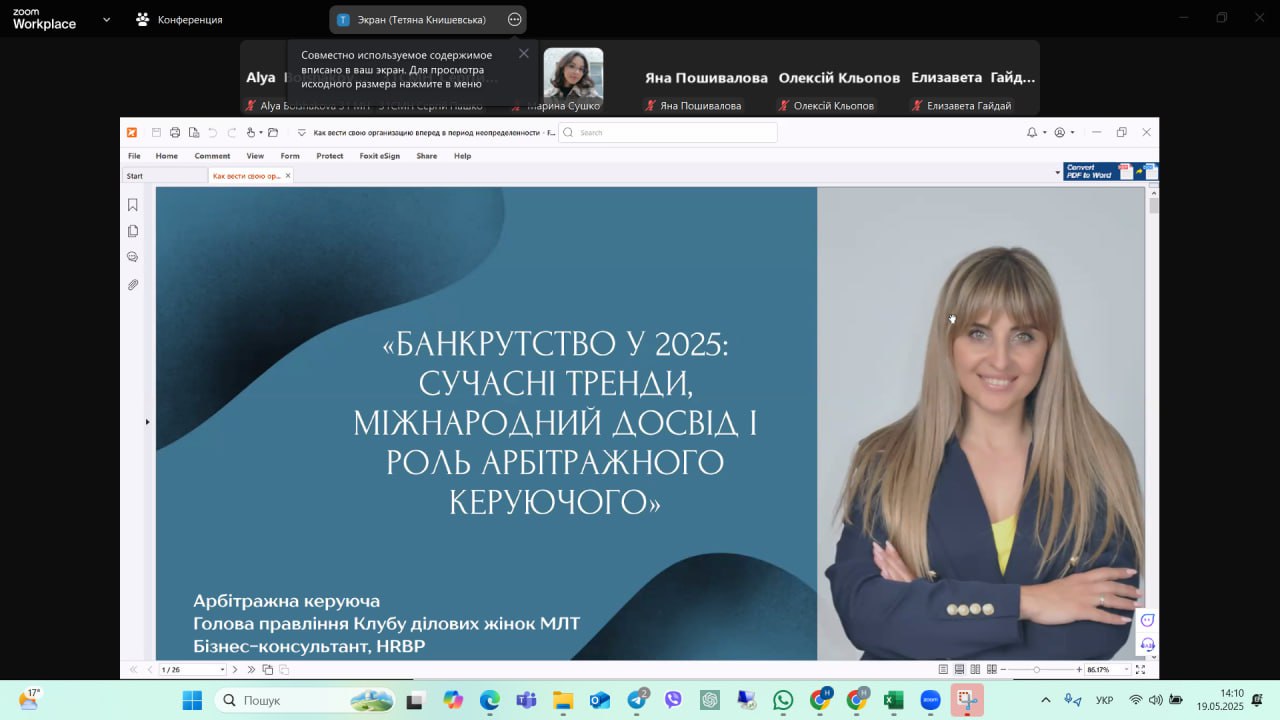This screenshot has height=720, width=1280.
Task: Click the Print icon in the toolbar
Action: point(175,132)
